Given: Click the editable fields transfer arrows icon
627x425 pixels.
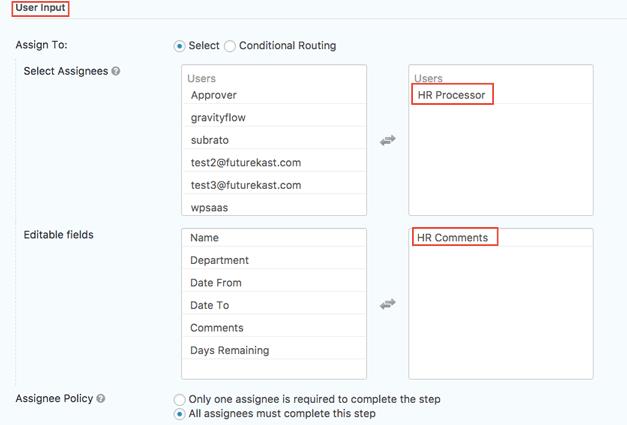Looking at the screenshot, I should tap(388, 304).
